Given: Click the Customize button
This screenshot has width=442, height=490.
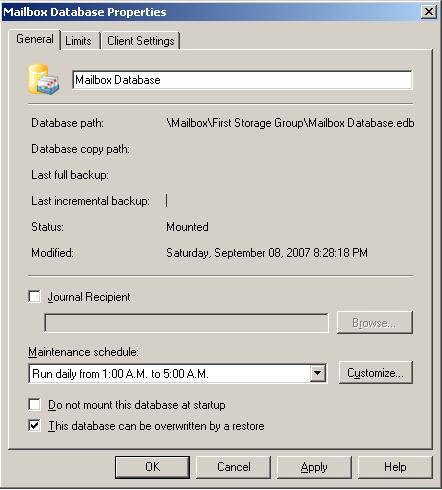Looking at the screenshot, I should (376, 373).
